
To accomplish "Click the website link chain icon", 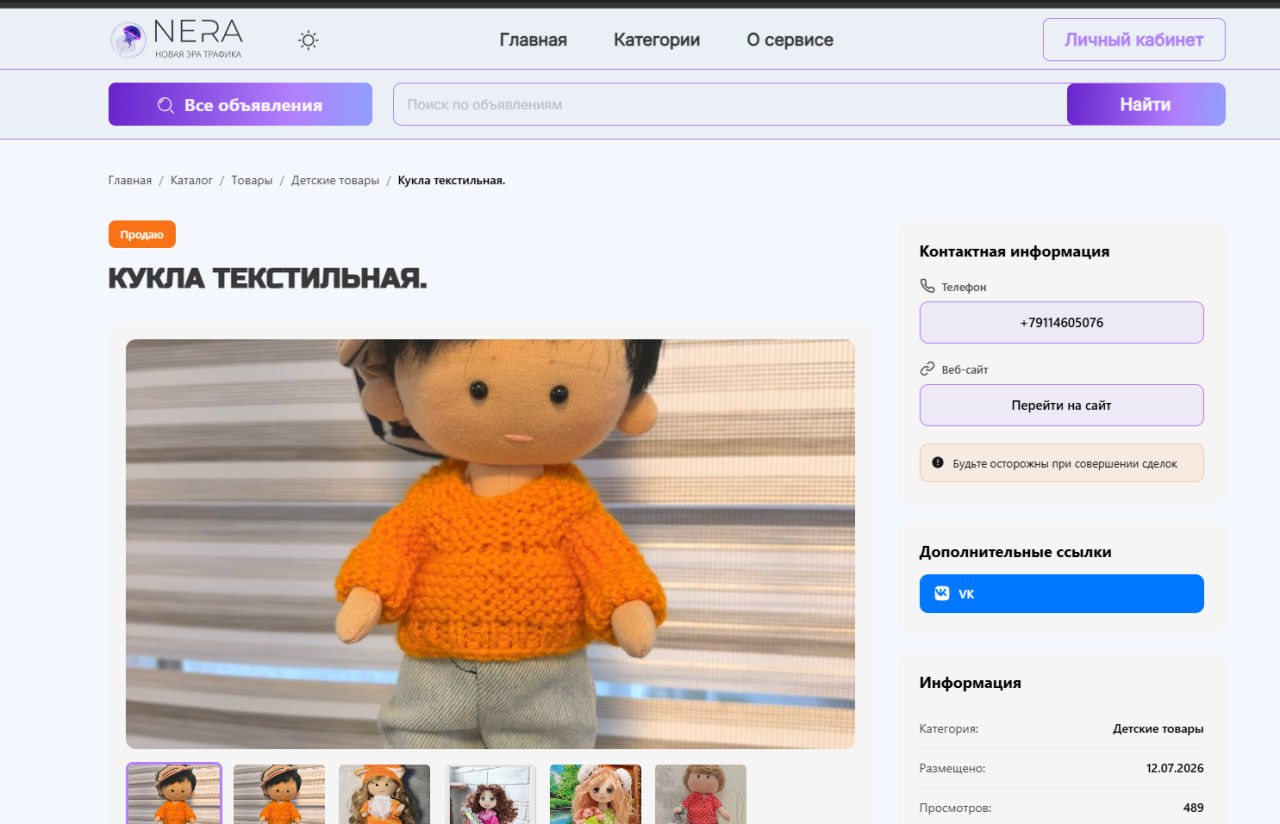I will click(x=927, y=369).
